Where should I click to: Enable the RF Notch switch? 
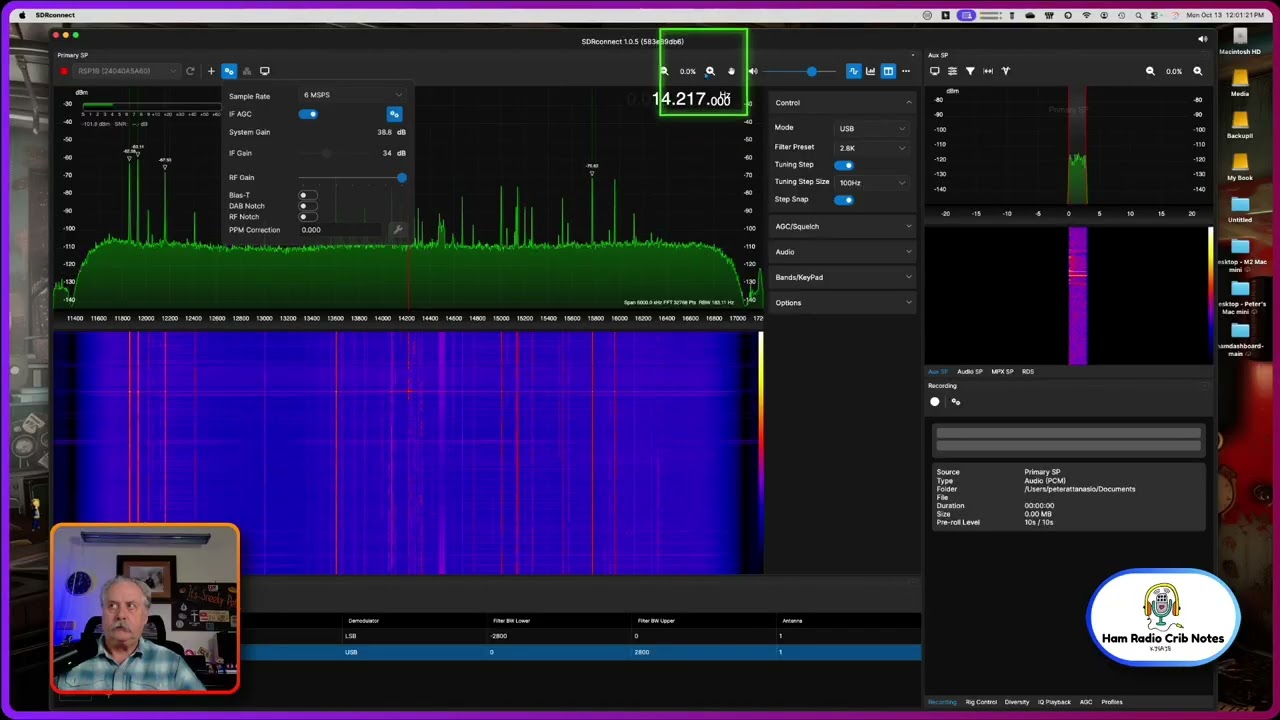(307, 217)
